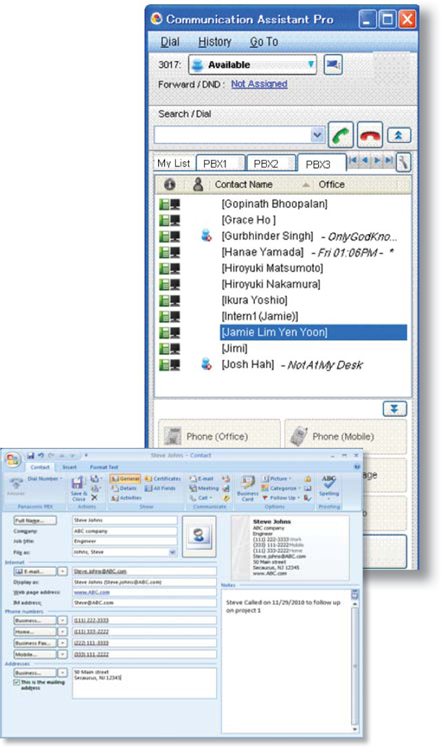Select contact Jamie Lim Yen Yoon

tap(313, 332)
